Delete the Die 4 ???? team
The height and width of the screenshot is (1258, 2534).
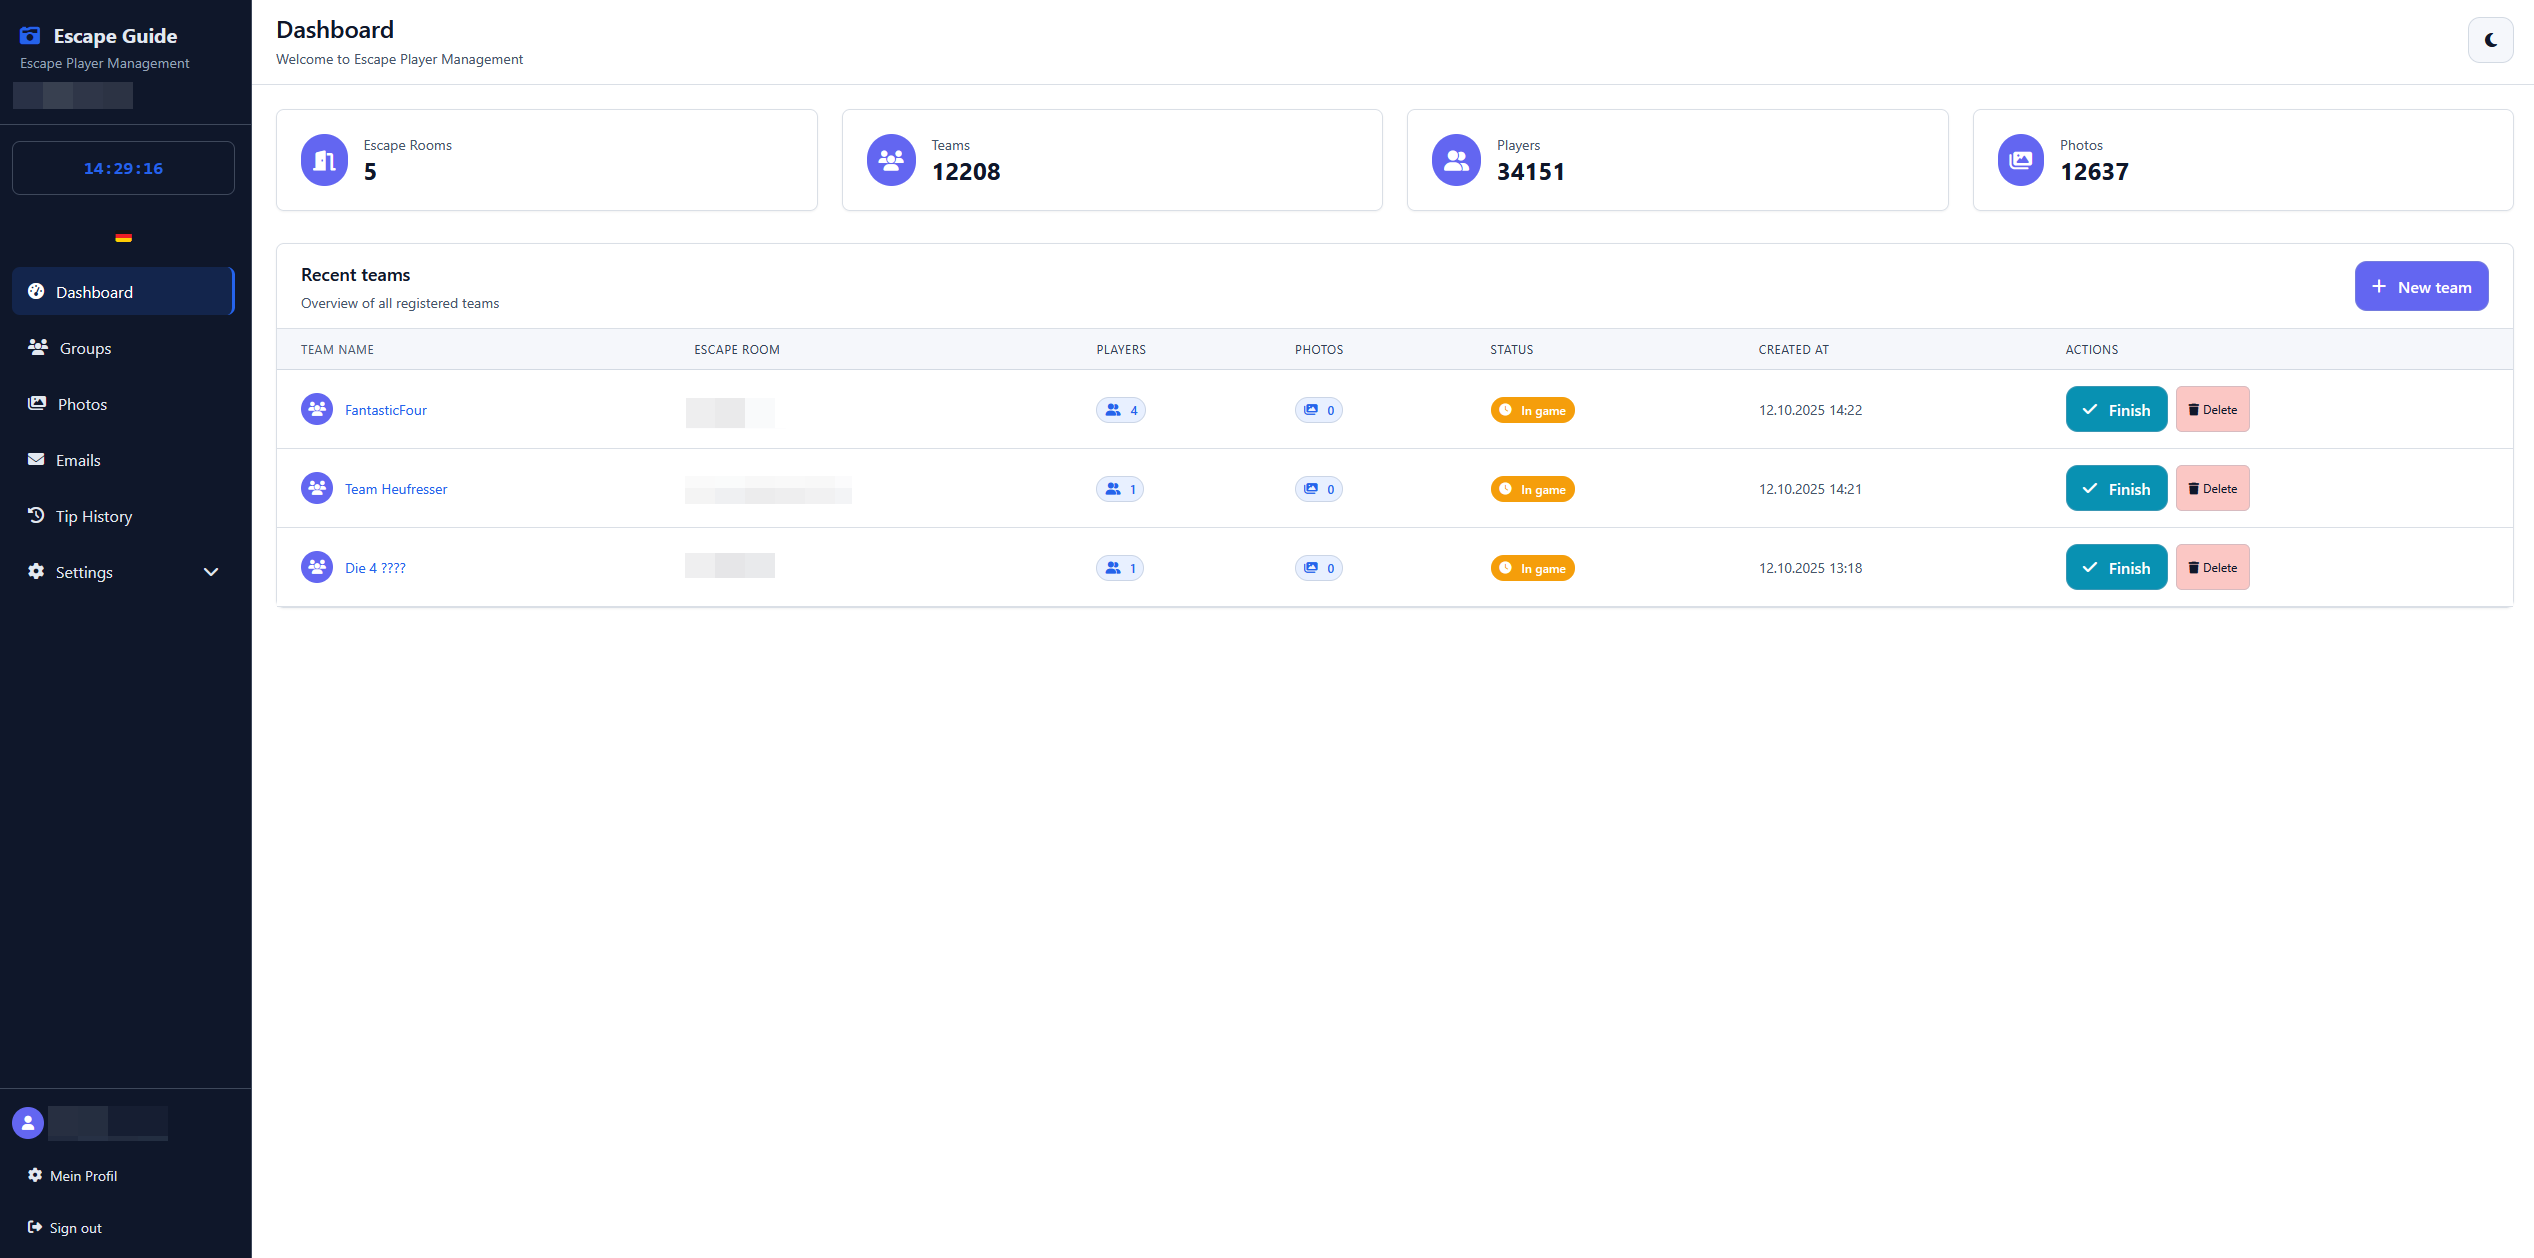point(2212,567)
